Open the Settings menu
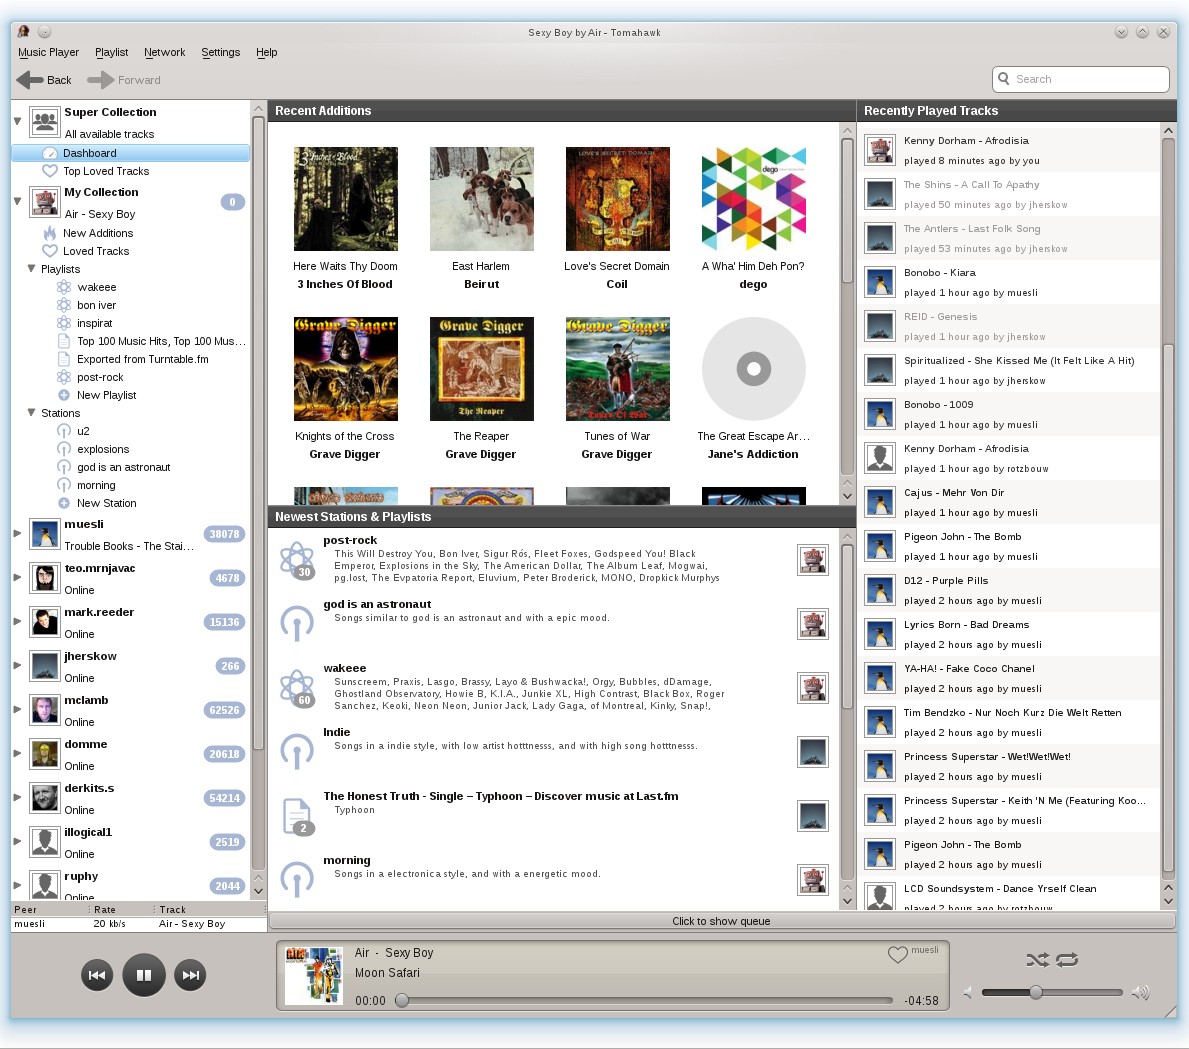Screen dimensions: 1189x1049 (x=220, y=52)
